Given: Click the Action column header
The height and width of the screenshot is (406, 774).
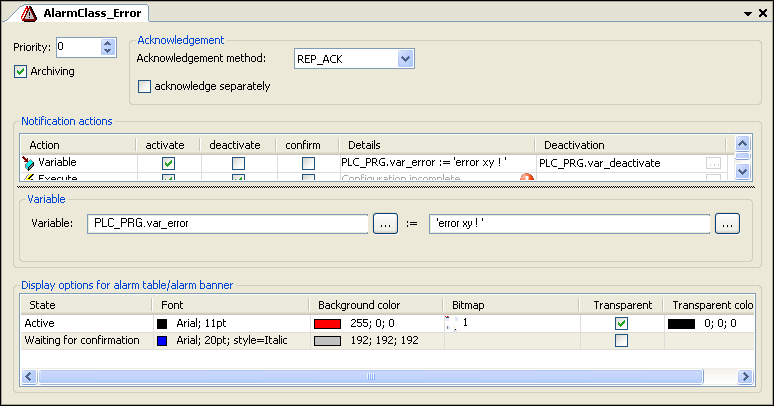Looking at the screenshot, I should [x=78, y=145].
